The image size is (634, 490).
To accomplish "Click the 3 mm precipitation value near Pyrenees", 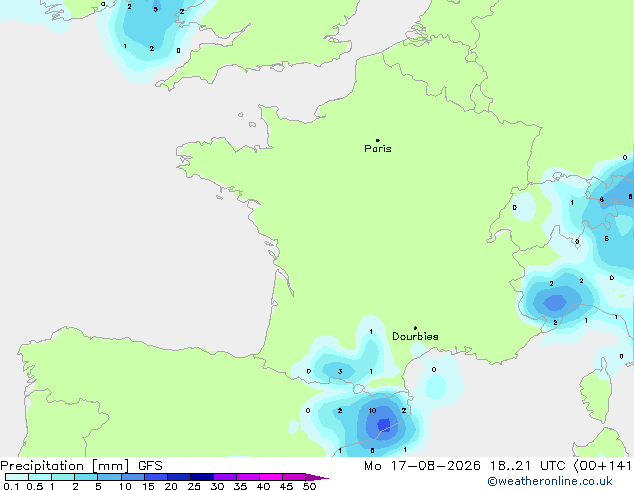I will tap(340, 372).
